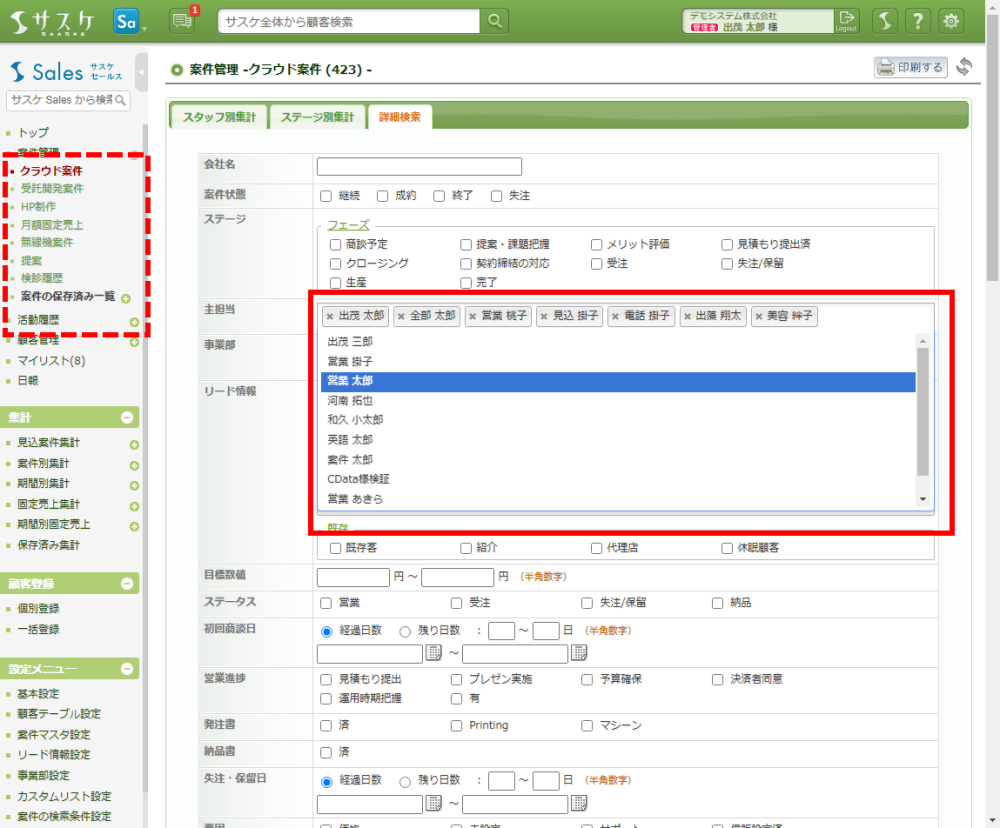Check the 継続 checkbox
1000x828 pixels.
tap(326, 196)
